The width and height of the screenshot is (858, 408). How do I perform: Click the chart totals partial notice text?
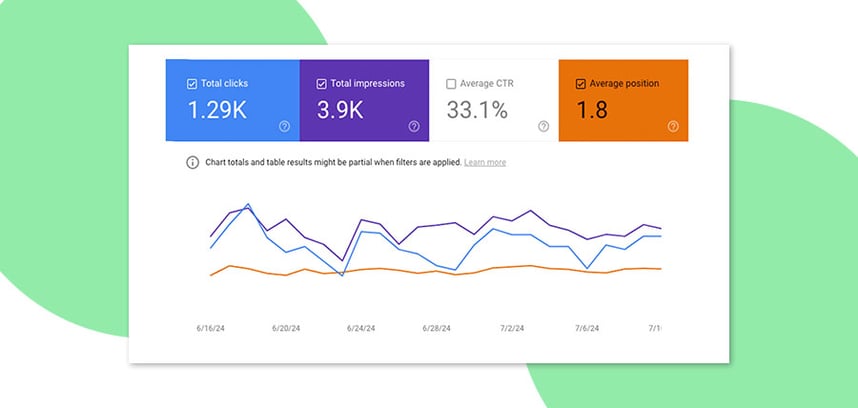tap(333, 162)
